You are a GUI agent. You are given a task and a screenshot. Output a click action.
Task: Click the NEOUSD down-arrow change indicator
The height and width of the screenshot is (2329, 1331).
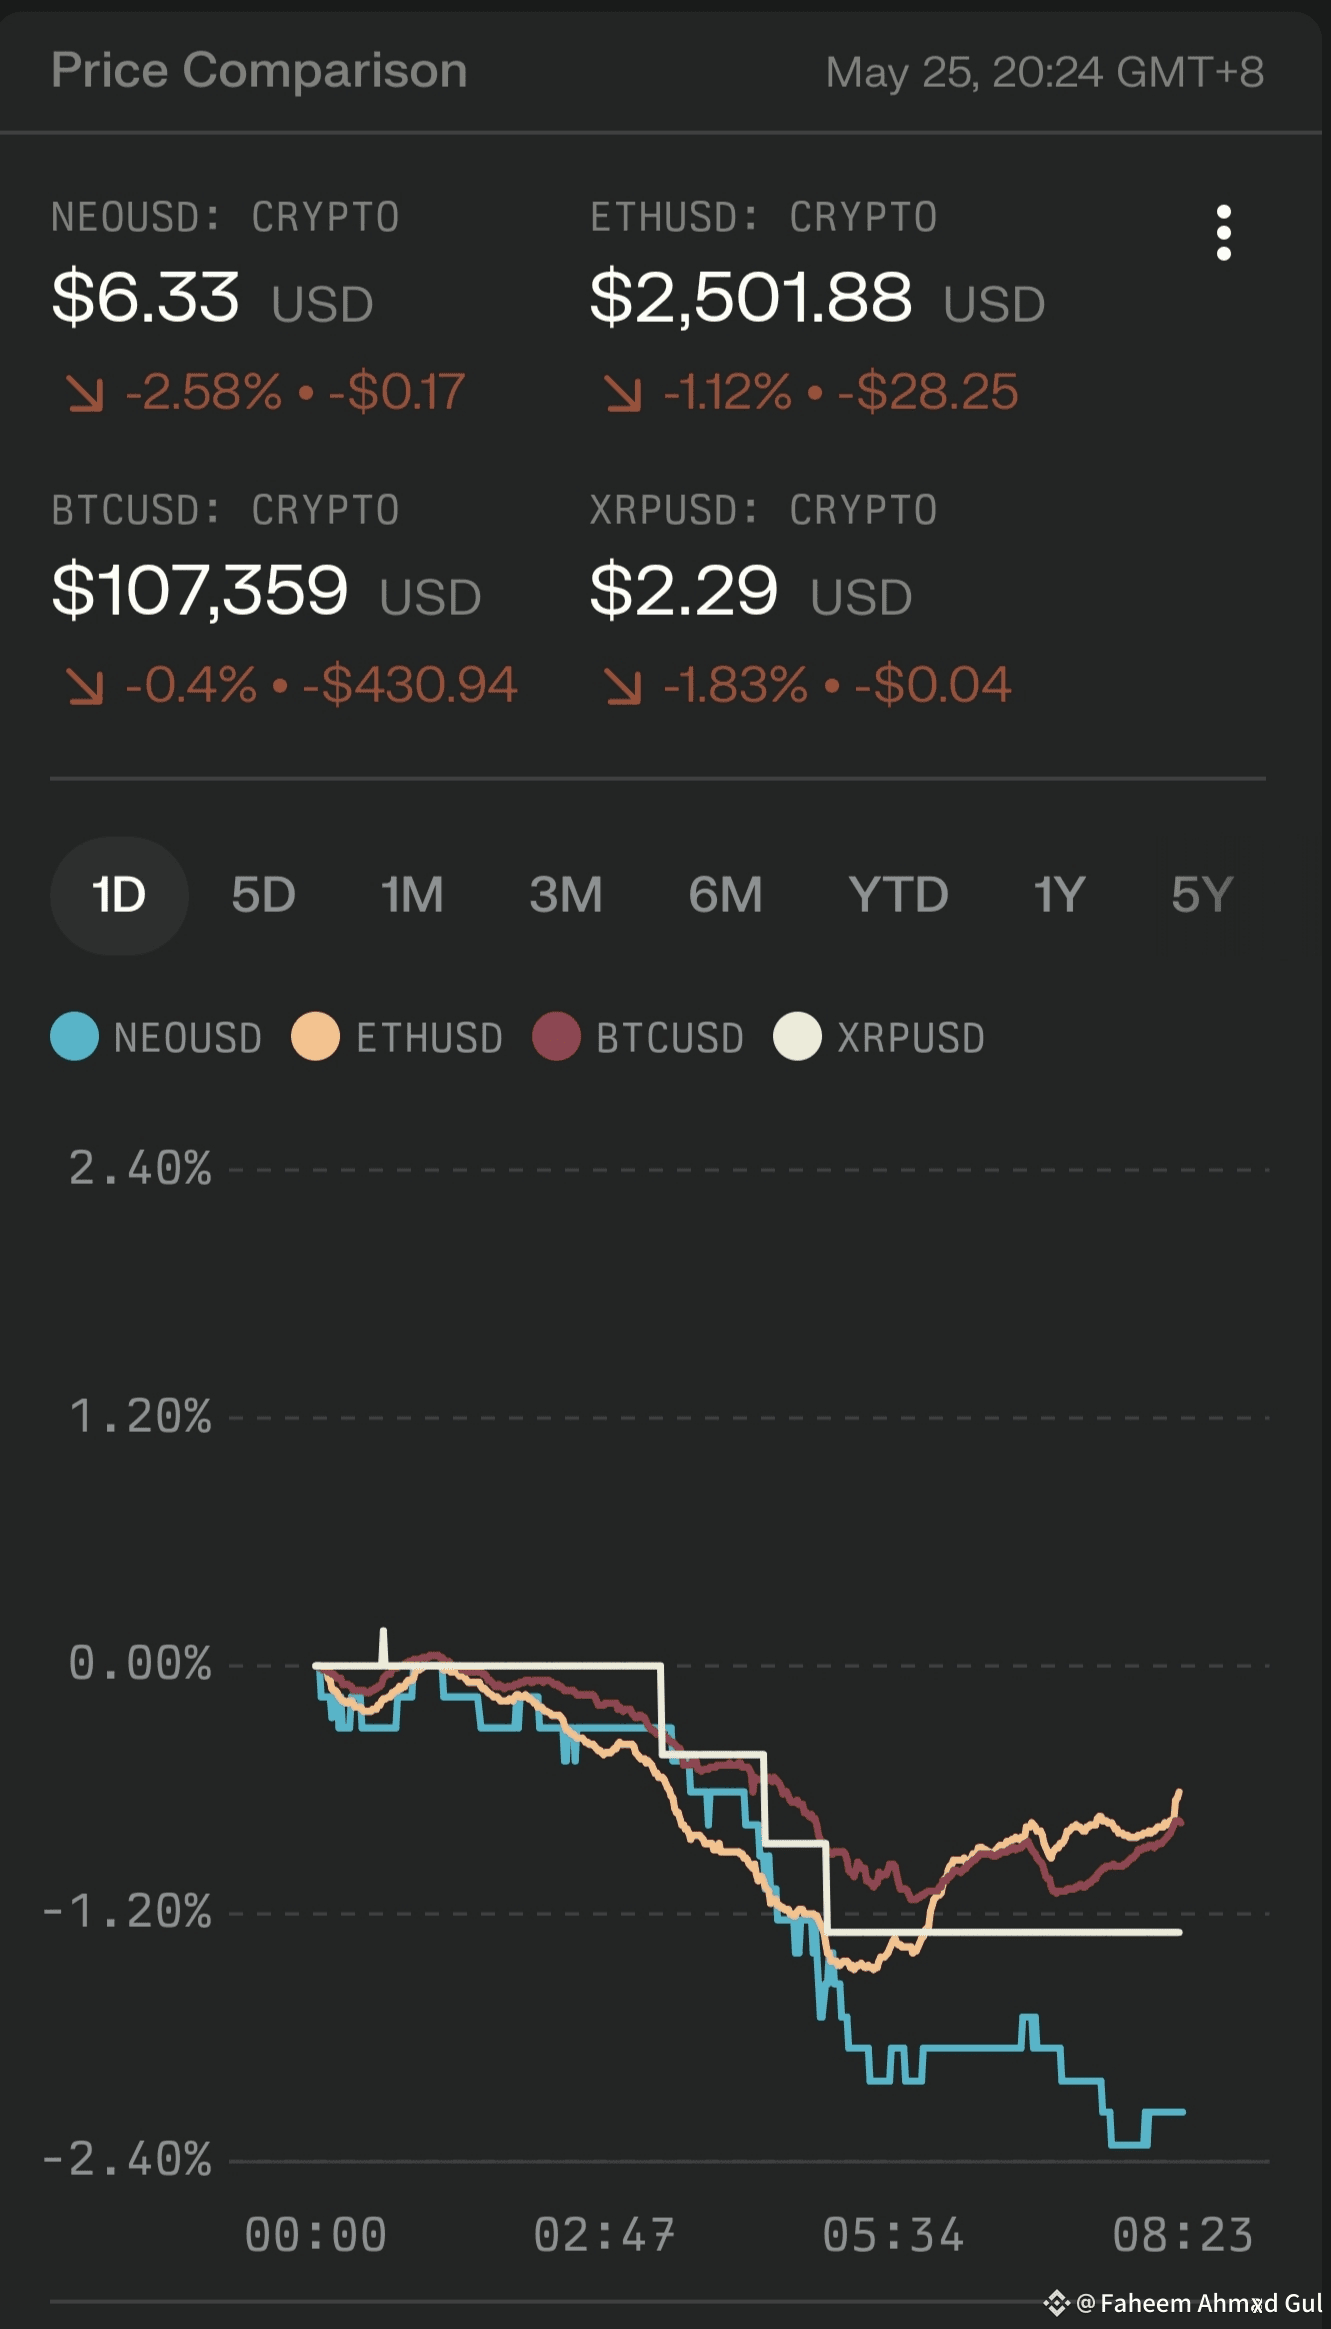(x=85, y=392)
